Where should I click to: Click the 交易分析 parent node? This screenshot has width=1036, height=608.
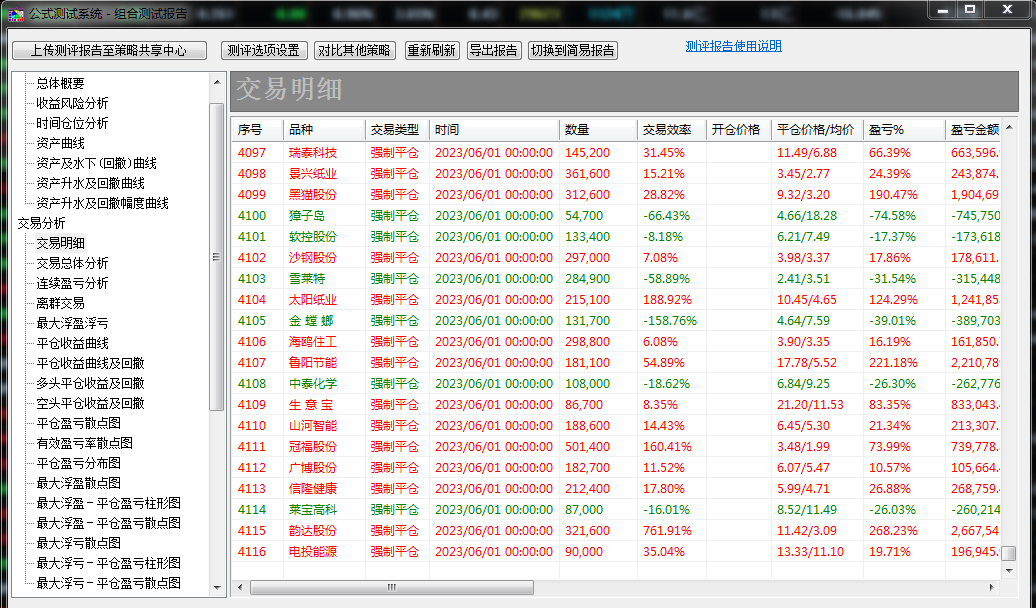tap(42, 223)
